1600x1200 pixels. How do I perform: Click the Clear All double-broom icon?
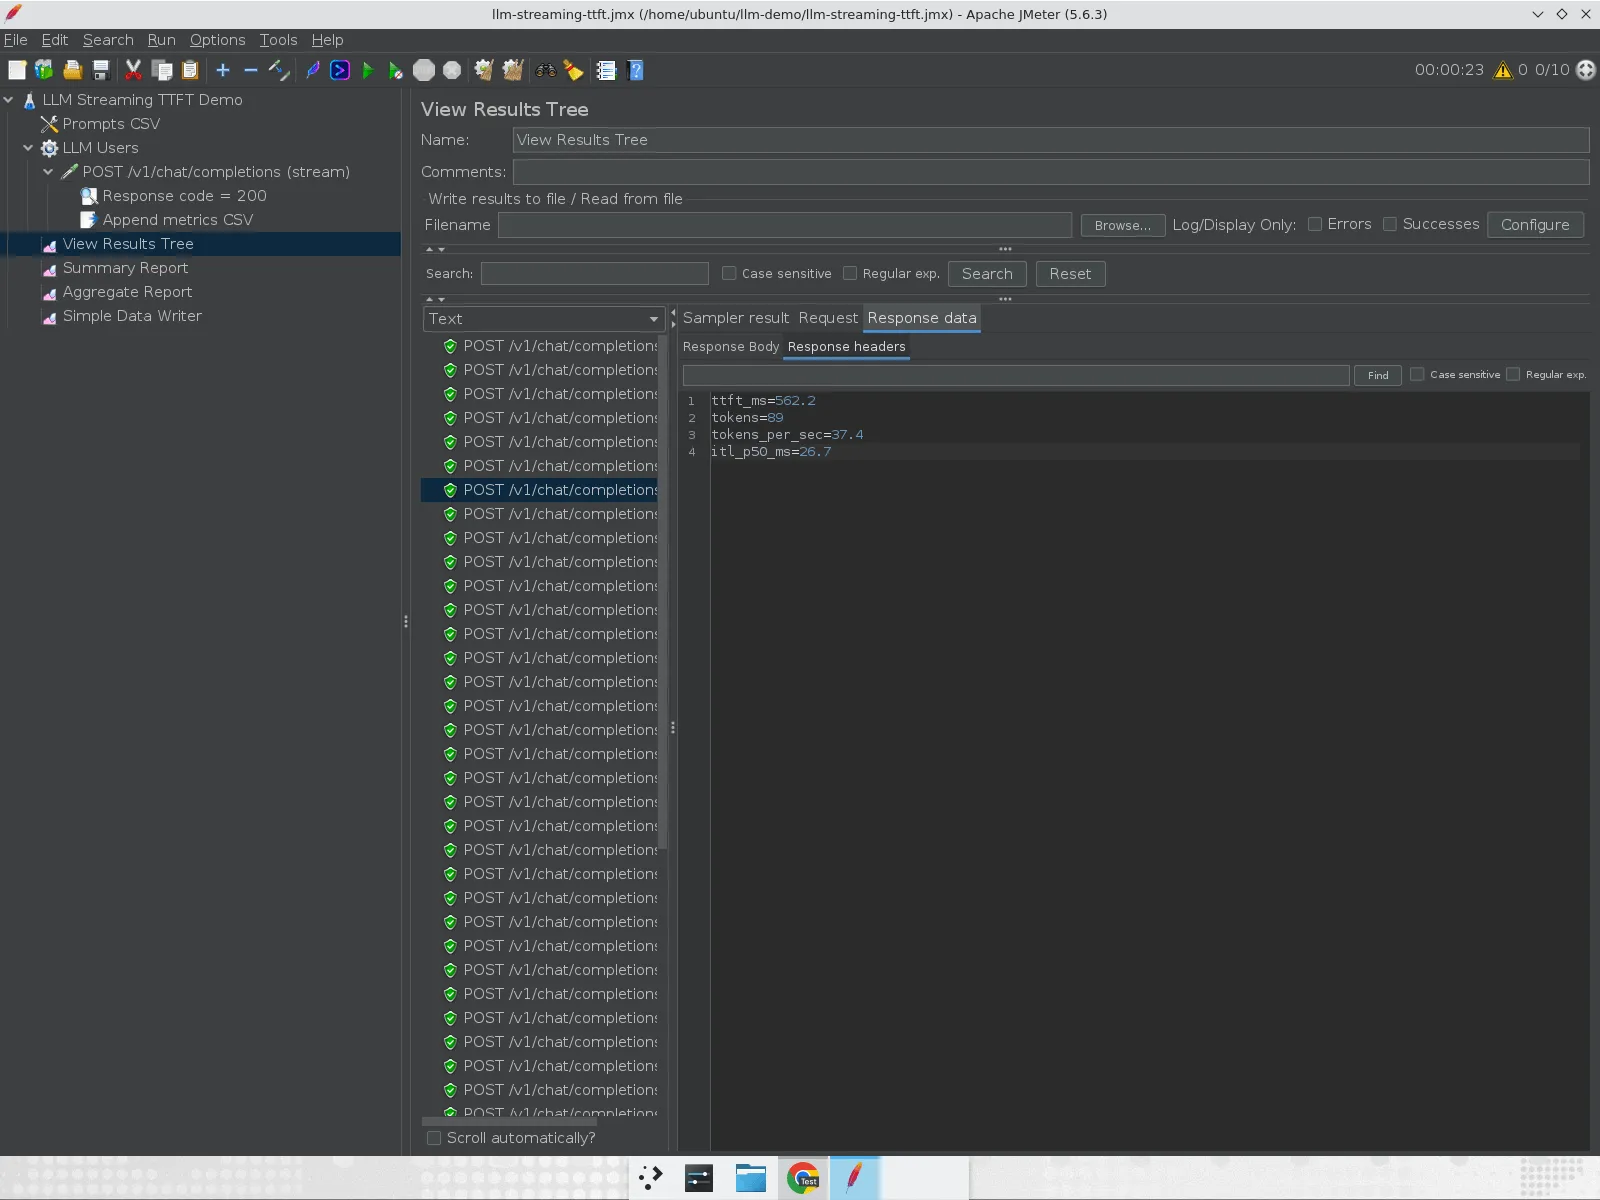[x=513, y=70]
